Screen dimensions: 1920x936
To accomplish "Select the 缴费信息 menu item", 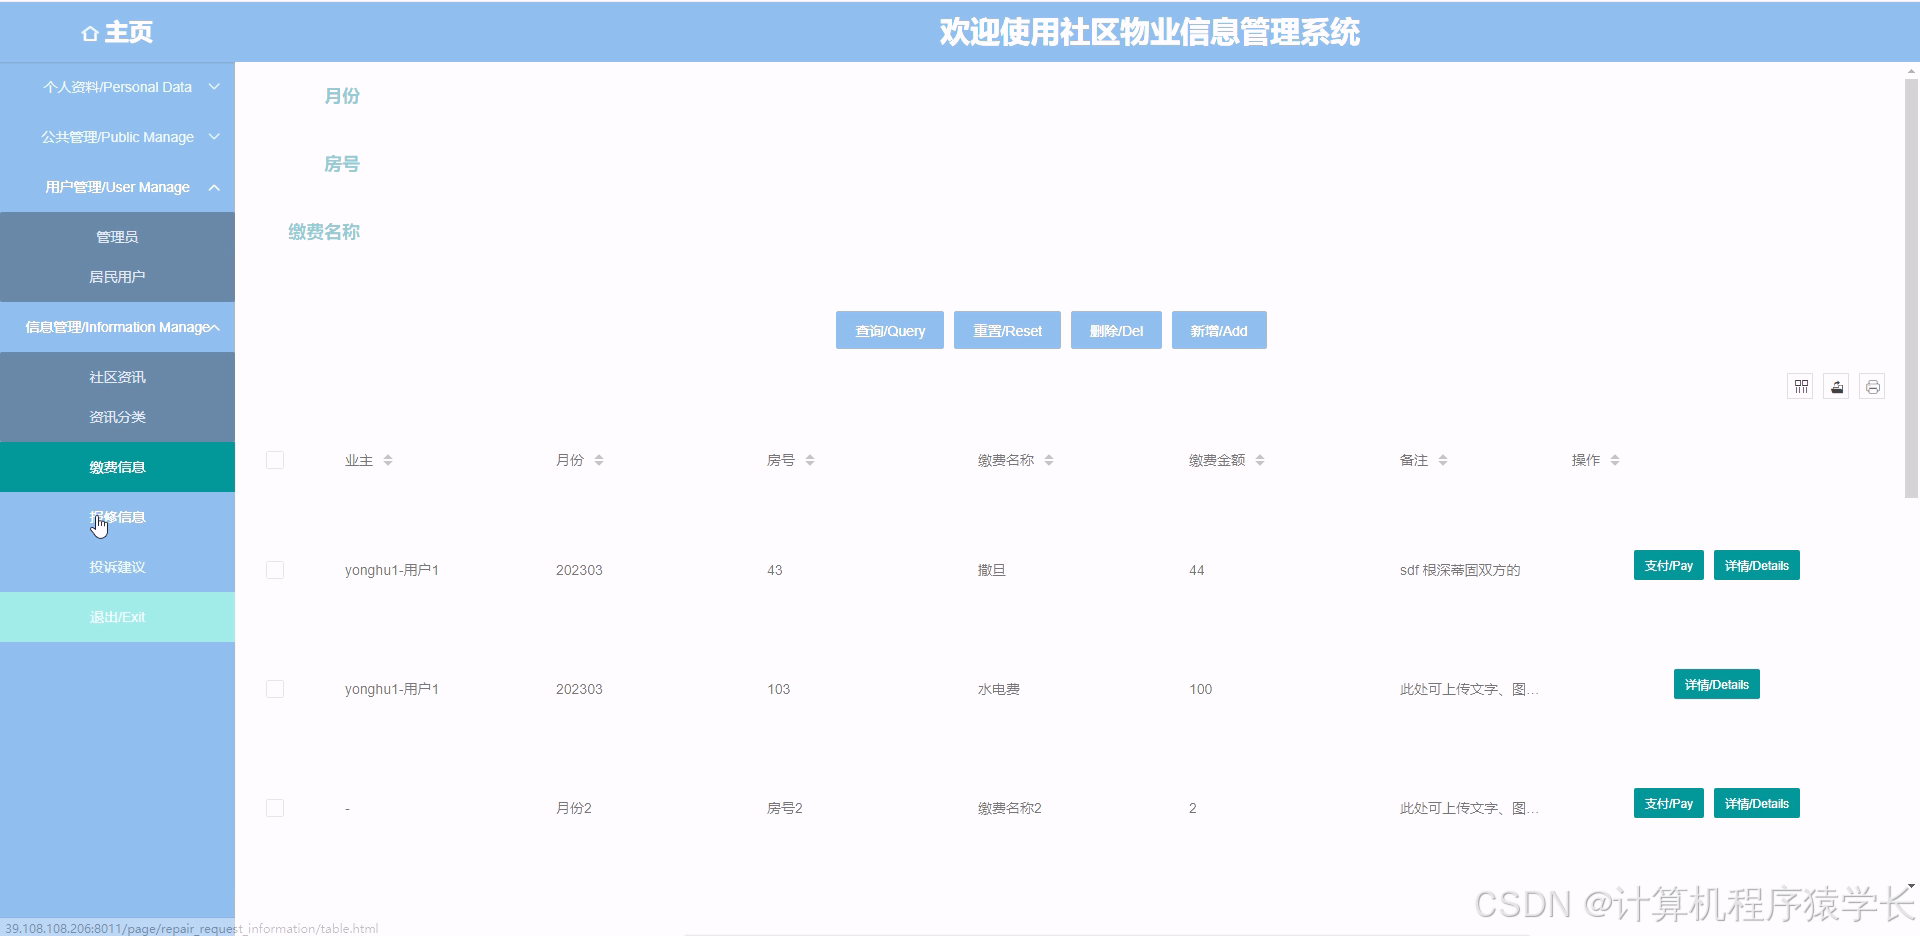I will (x=117, y=467).
